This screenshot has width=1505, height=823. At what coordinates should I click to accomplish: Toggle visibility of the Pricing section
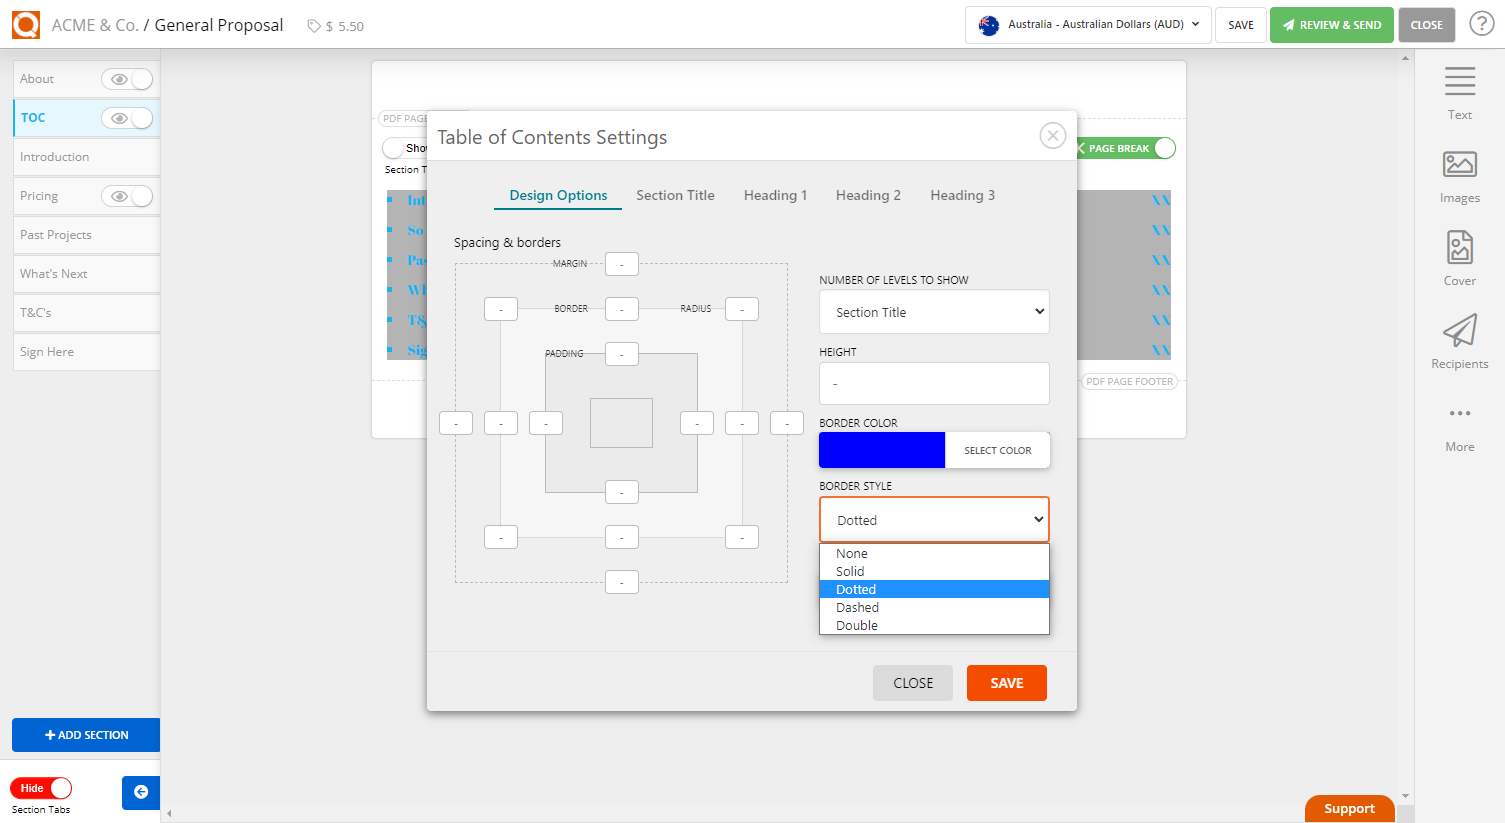pyautogui.click(x=127, y=195)
